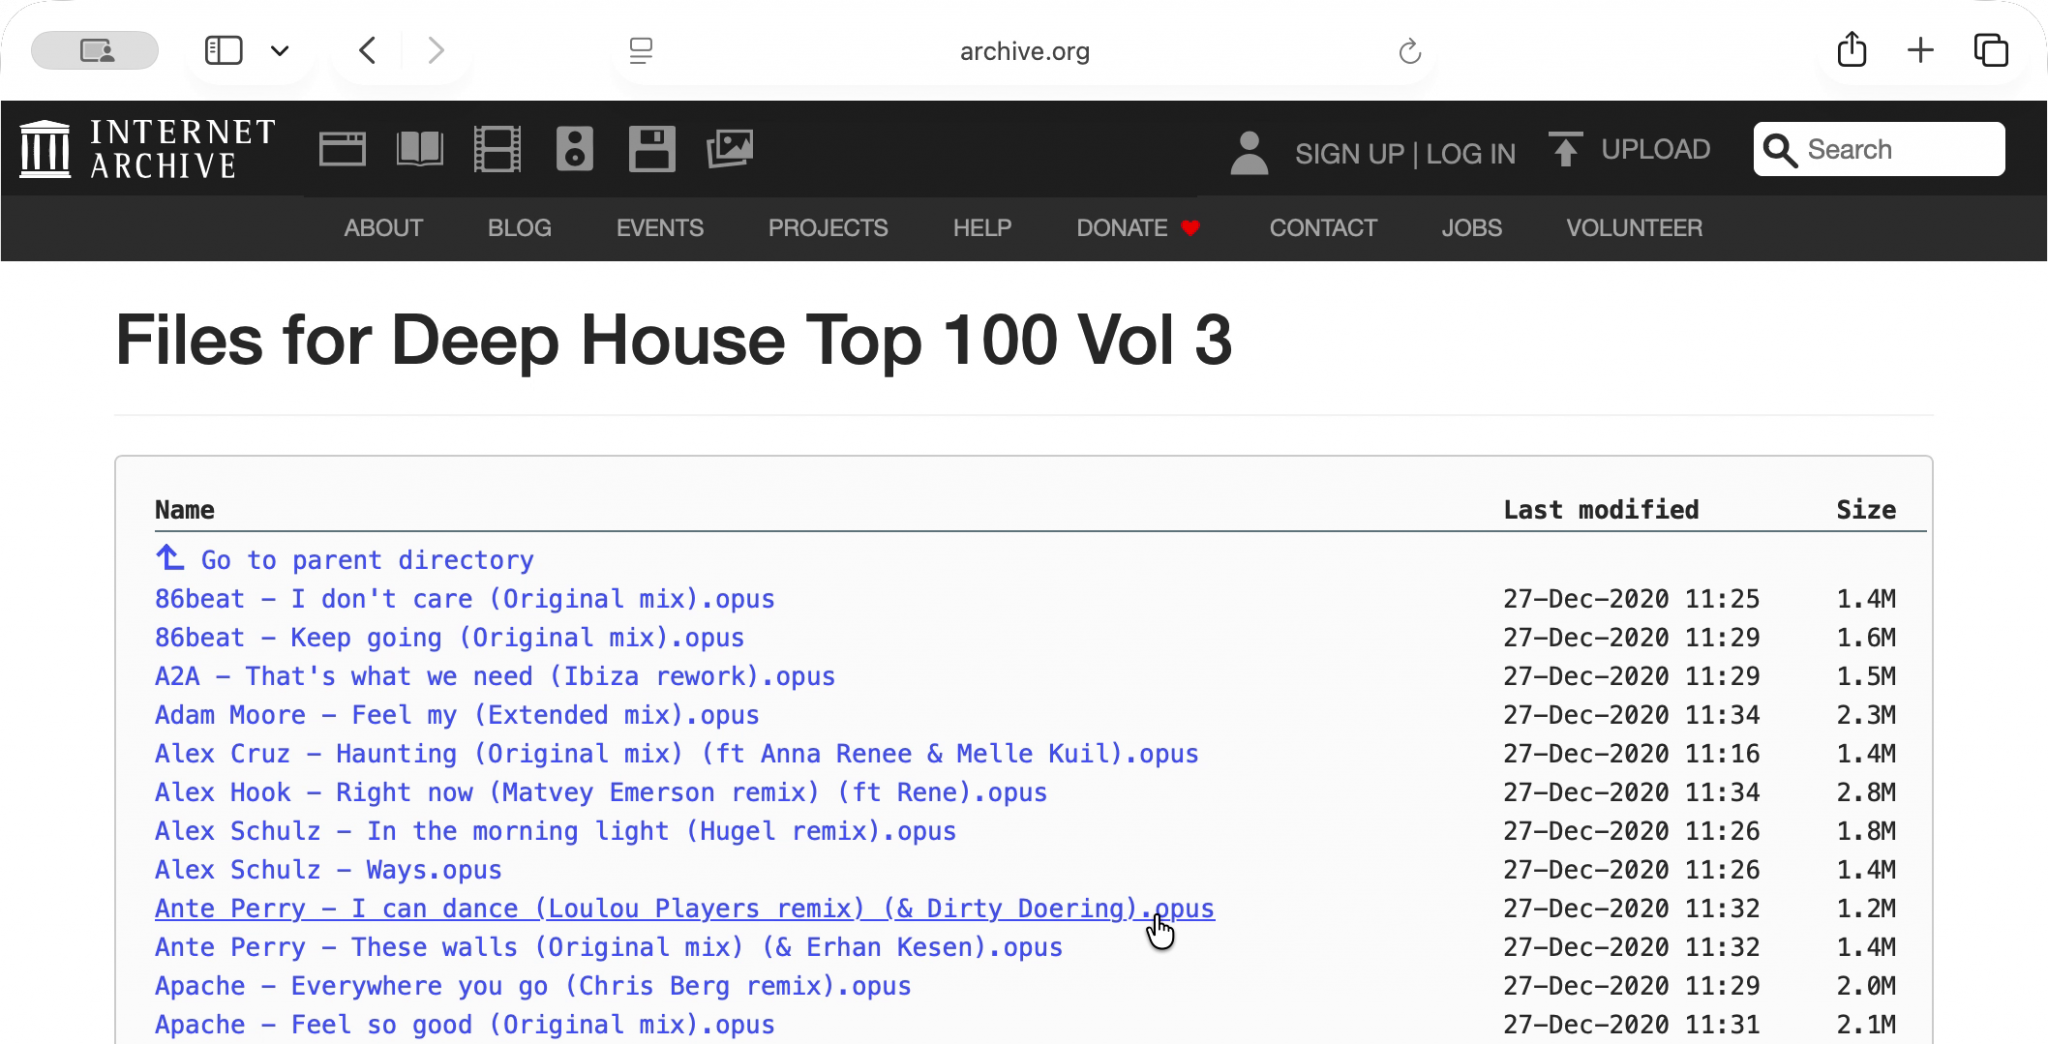The image size is (2048, 1044).
Task: Open the Audio speaker icon
Action: click(x=574, y=149)
